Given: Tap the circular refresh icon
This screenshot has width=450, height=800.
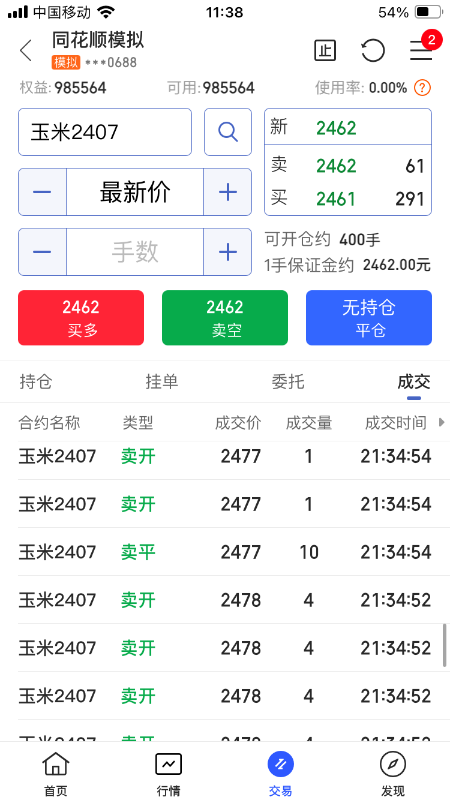Looking at the screenshot, I should (x=372, y=51).
